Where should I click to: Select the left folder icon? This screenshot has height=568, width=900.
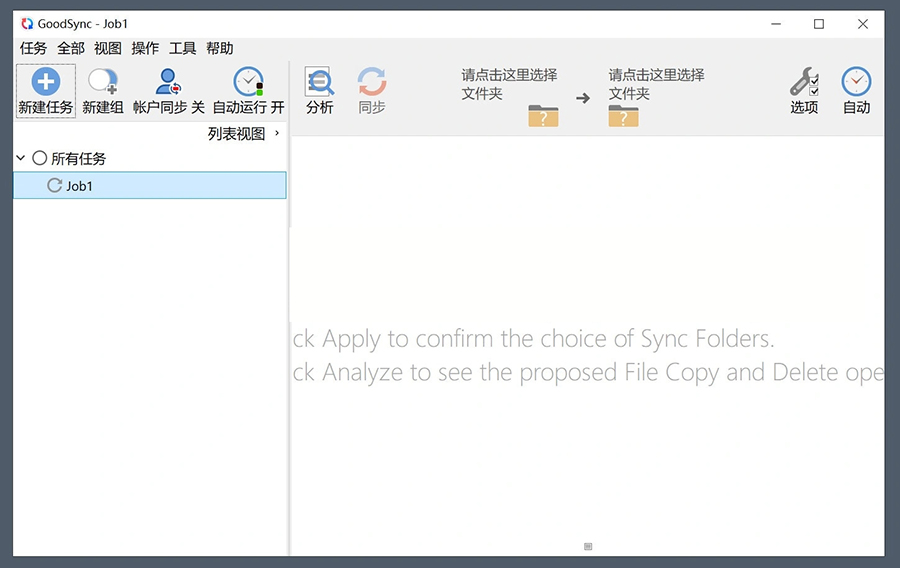point(543,116)
